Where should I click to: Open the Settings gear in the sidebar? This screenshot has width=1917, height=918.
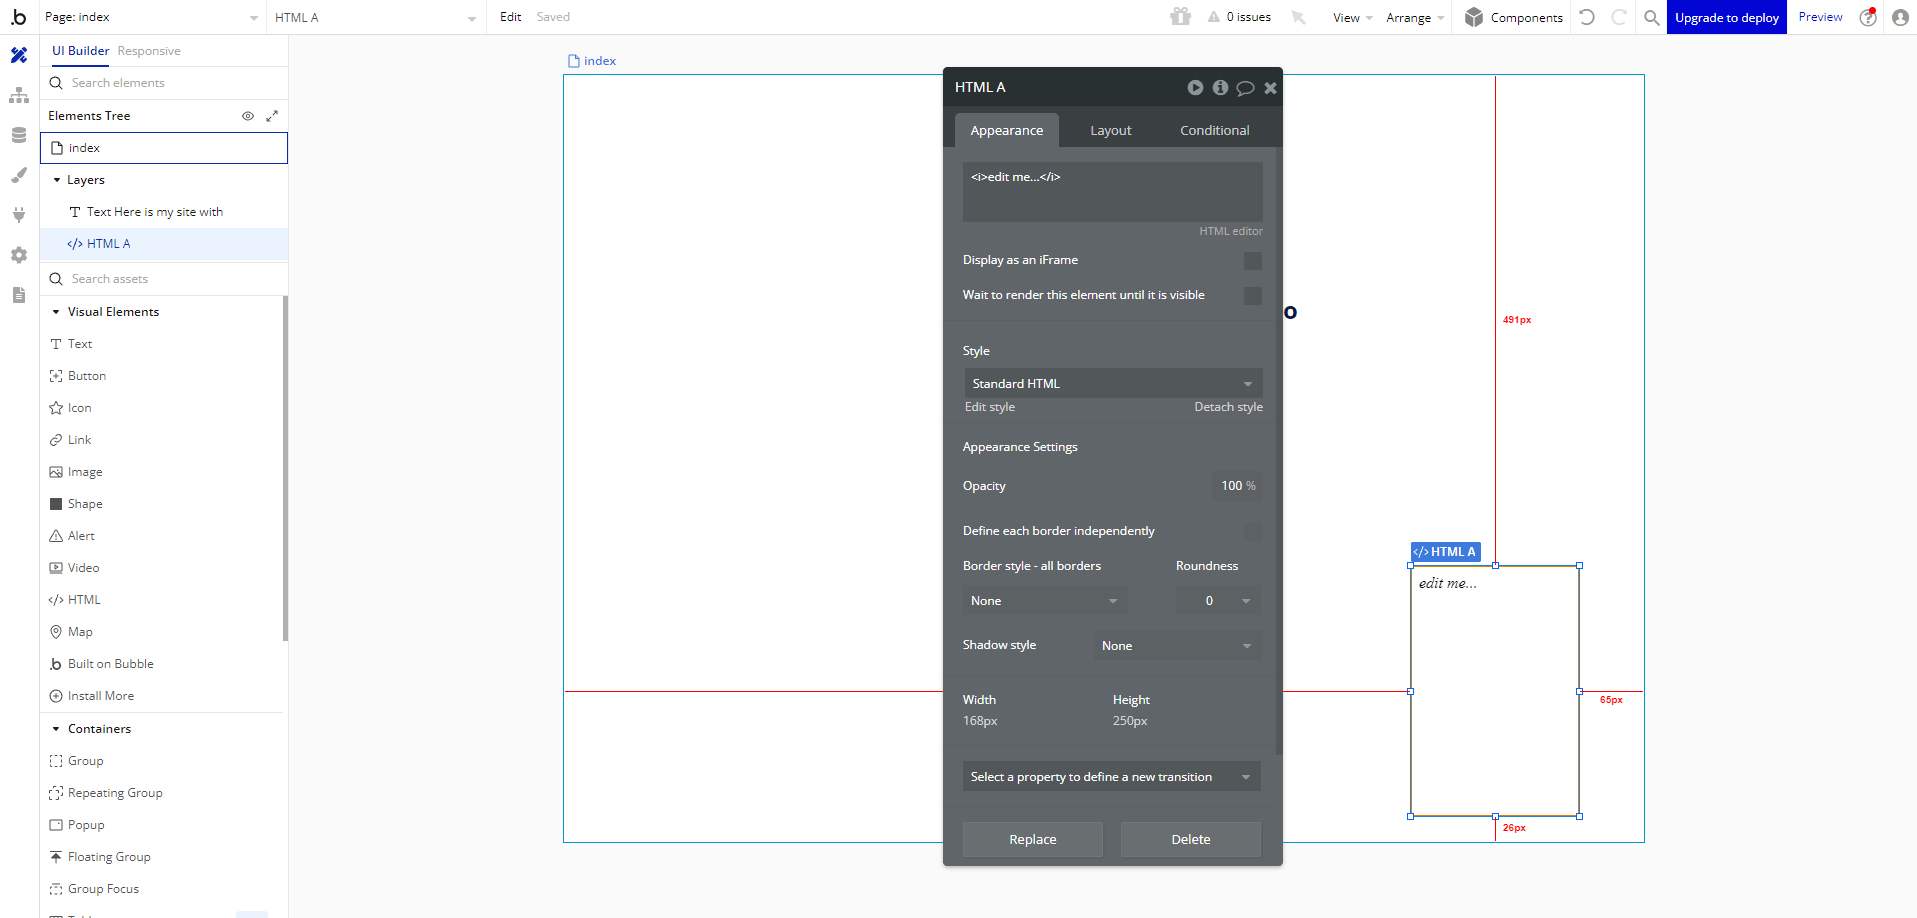19,255
